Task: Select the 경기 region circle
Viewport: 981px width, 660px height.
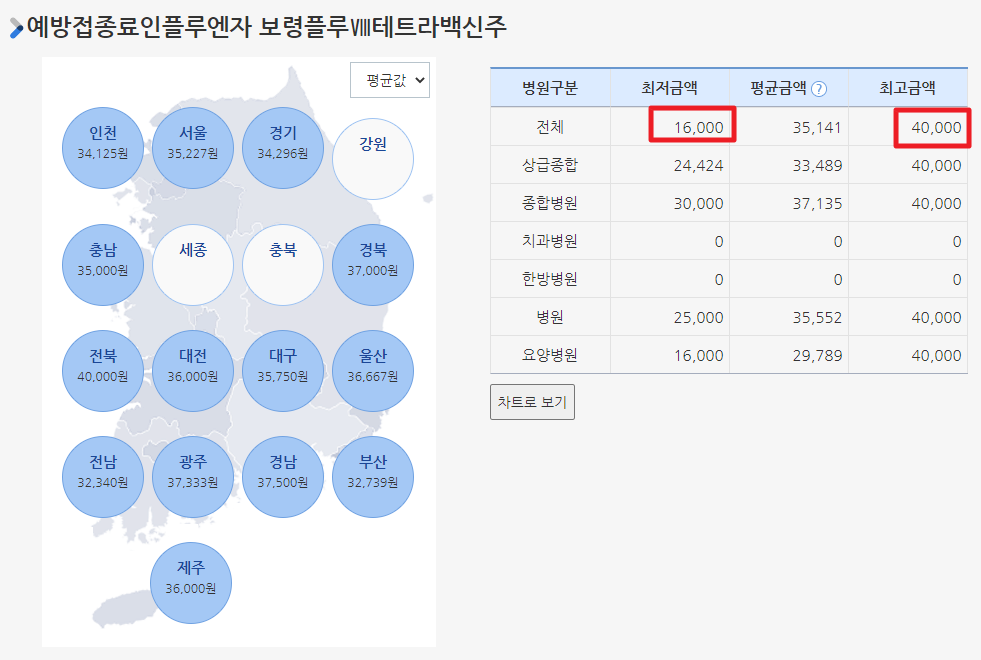Action: (283, 148)
